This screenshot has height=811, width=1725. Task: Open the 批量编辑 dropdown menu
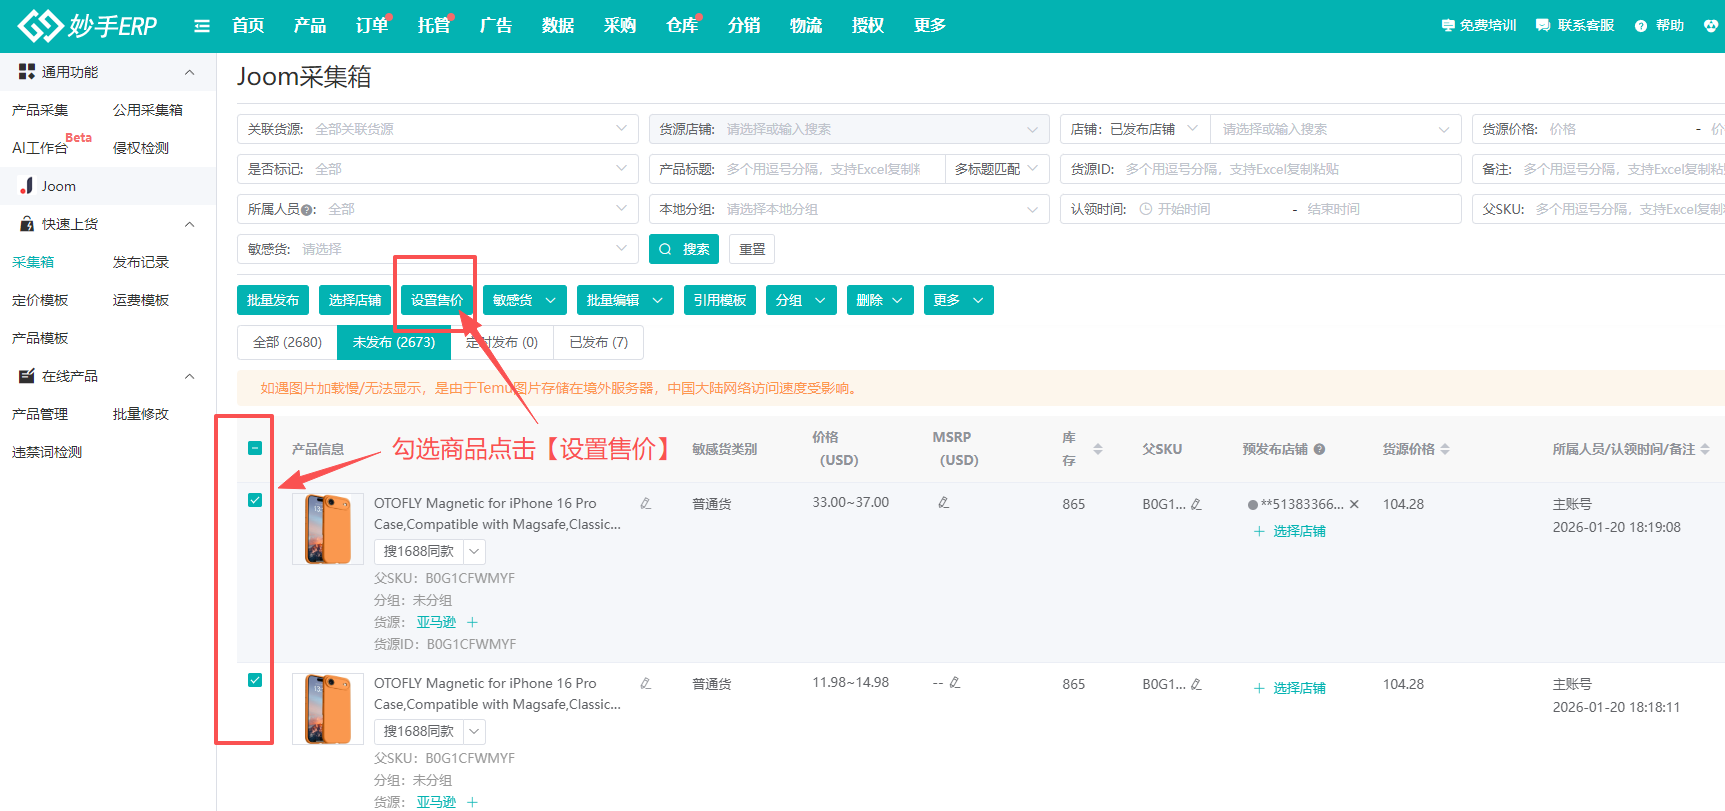tap(624, 300)
